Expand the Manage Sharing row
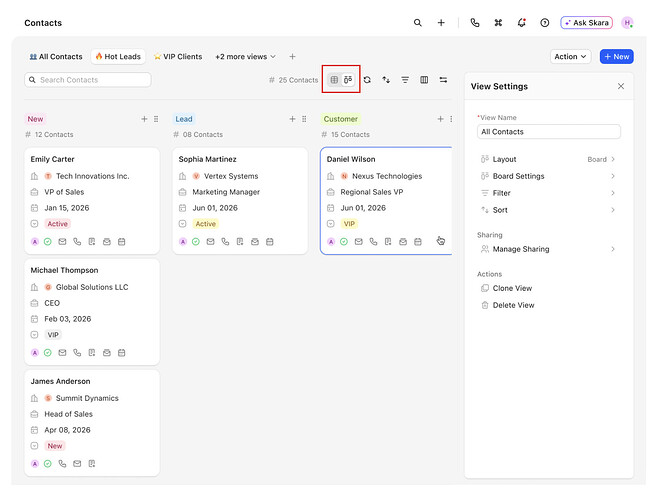Image resolution: width=653 pixels, height=500 pixels. (x=548, y=249)
